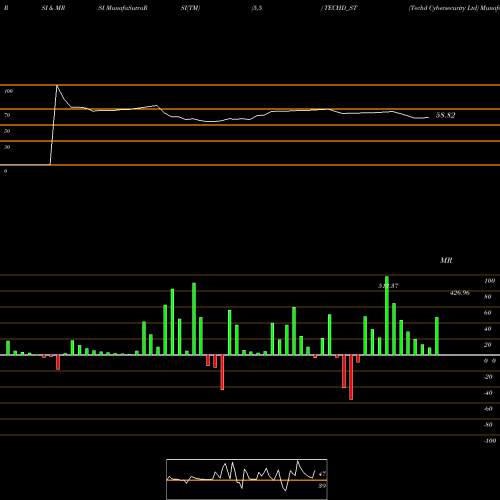Click the MR axis label 40
Image resolution: width=500 pixels, height=500 pixels.
488,329
